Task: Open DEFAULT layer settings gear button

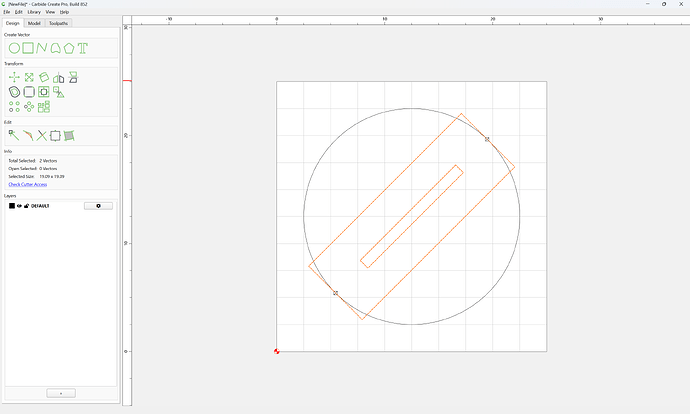Action: [x=98, y=206]
